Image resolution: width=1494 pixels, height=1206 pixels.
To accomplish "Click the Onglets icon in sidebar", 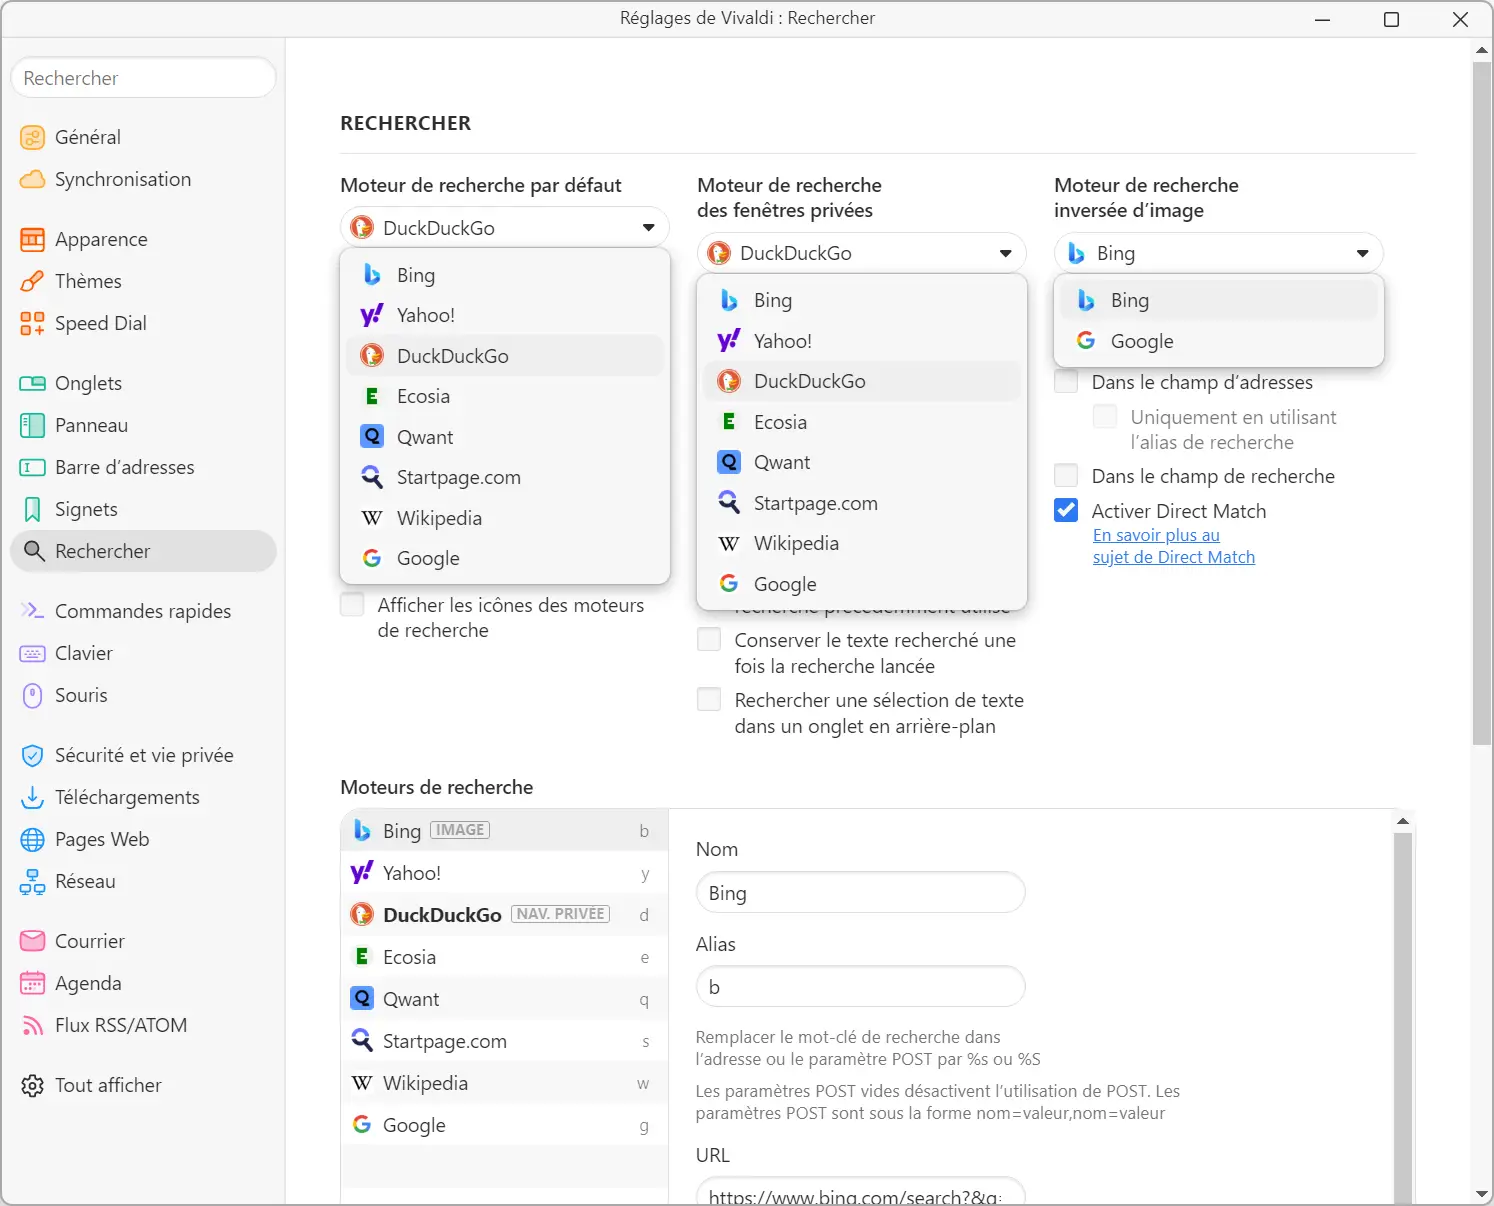I will 33,383.
